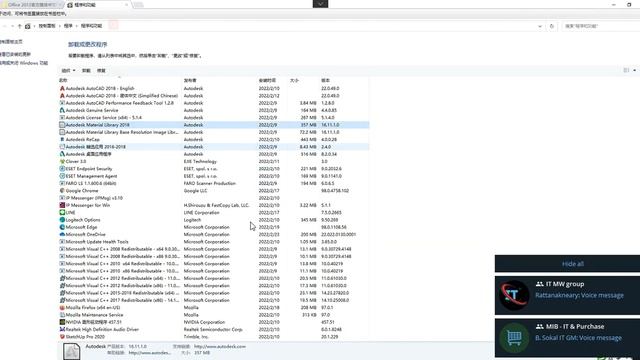Open the 组织 organize dropdown
Viewport: 640px width, 360px height.
click(x=68, y=71)
